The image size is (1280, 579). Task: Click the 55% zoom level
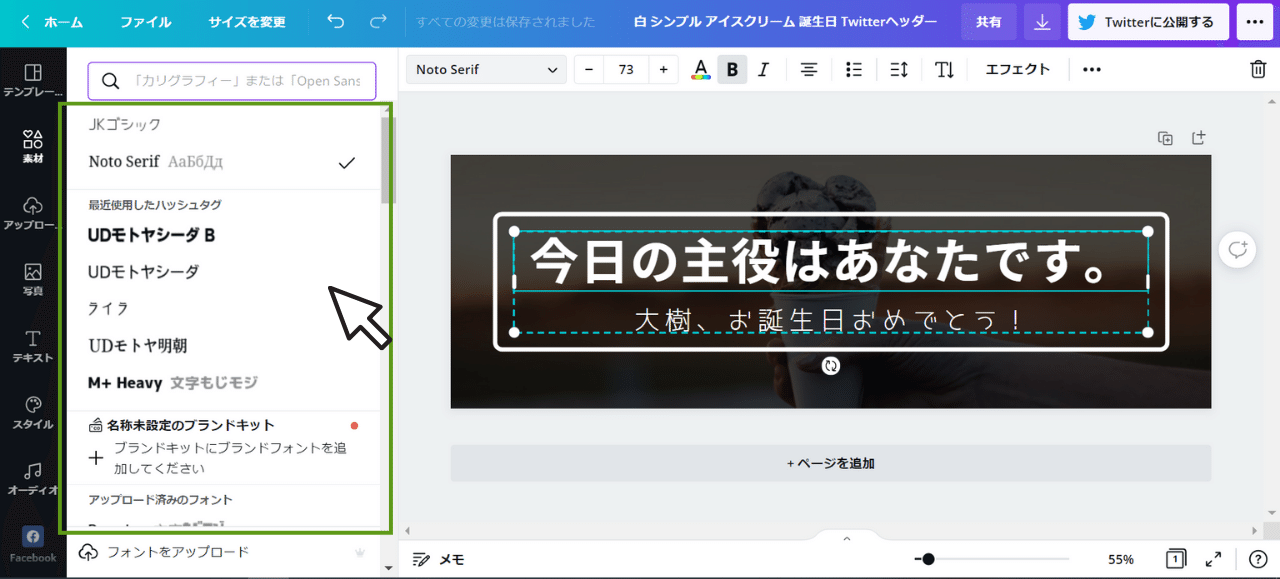click(x=1121, y=559)
